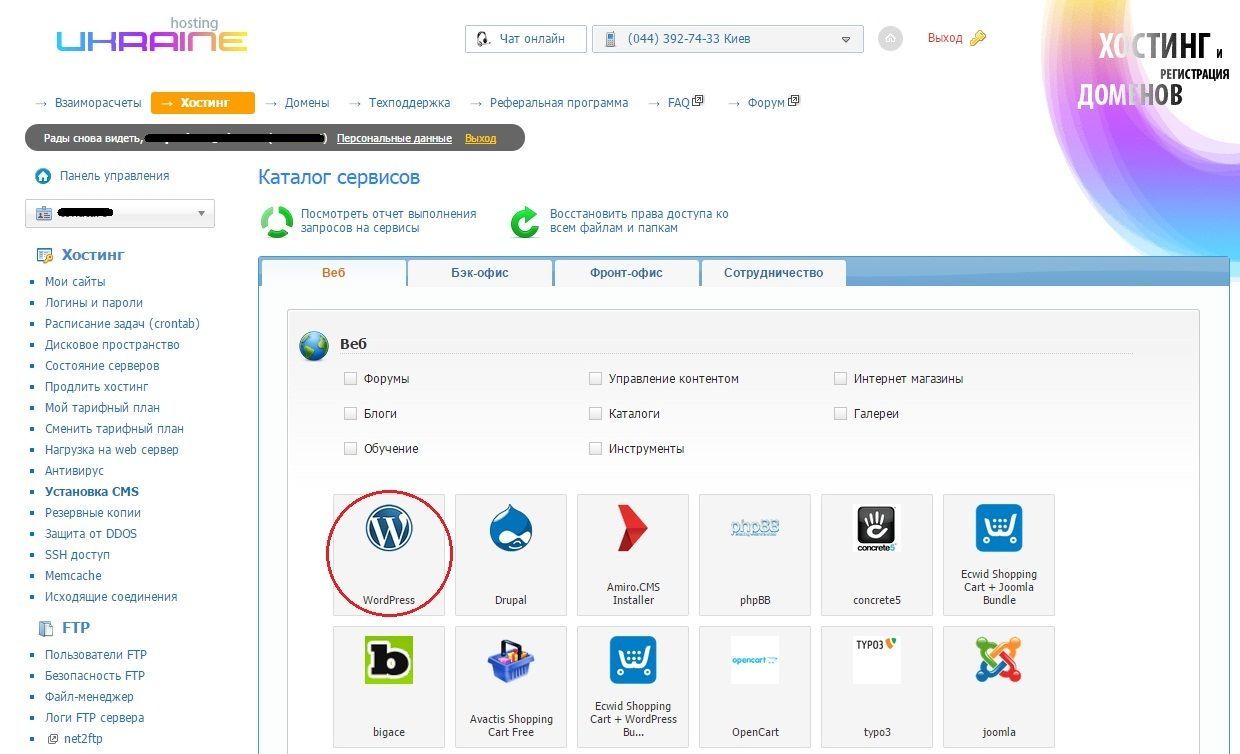Pick the phpBB forum icon
Image resolution: width=1240 pixels, height=754 pixels.
pyautogui.click(x=755, y=529)
